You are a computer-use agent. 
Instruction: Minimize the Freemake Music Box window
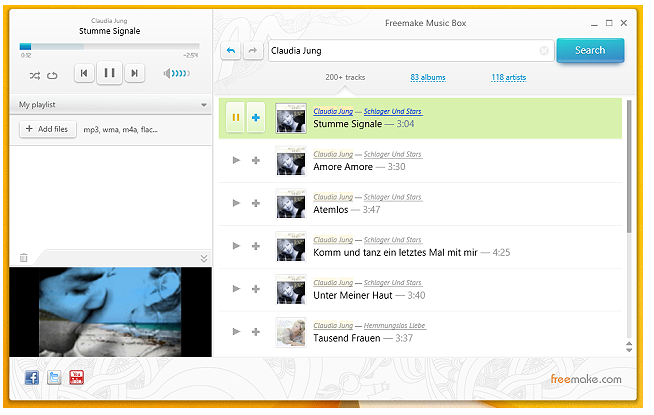click(x=594, y=24)
